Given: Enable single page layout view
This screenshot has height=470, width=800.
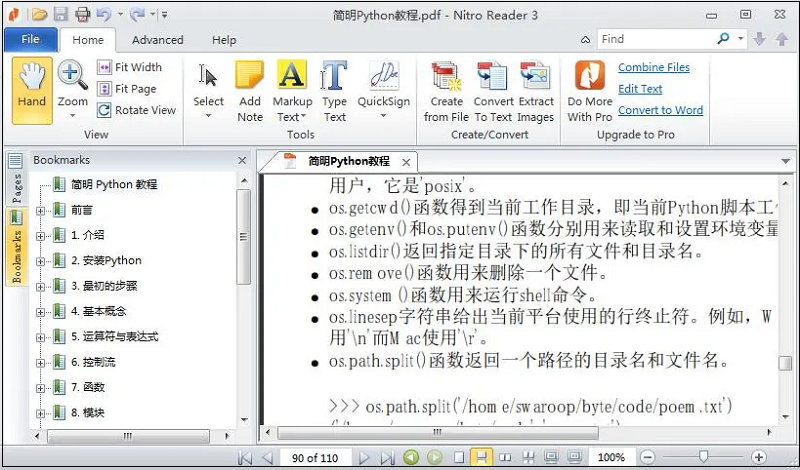Looking at the screenshot, I should (x=459, y=457).
